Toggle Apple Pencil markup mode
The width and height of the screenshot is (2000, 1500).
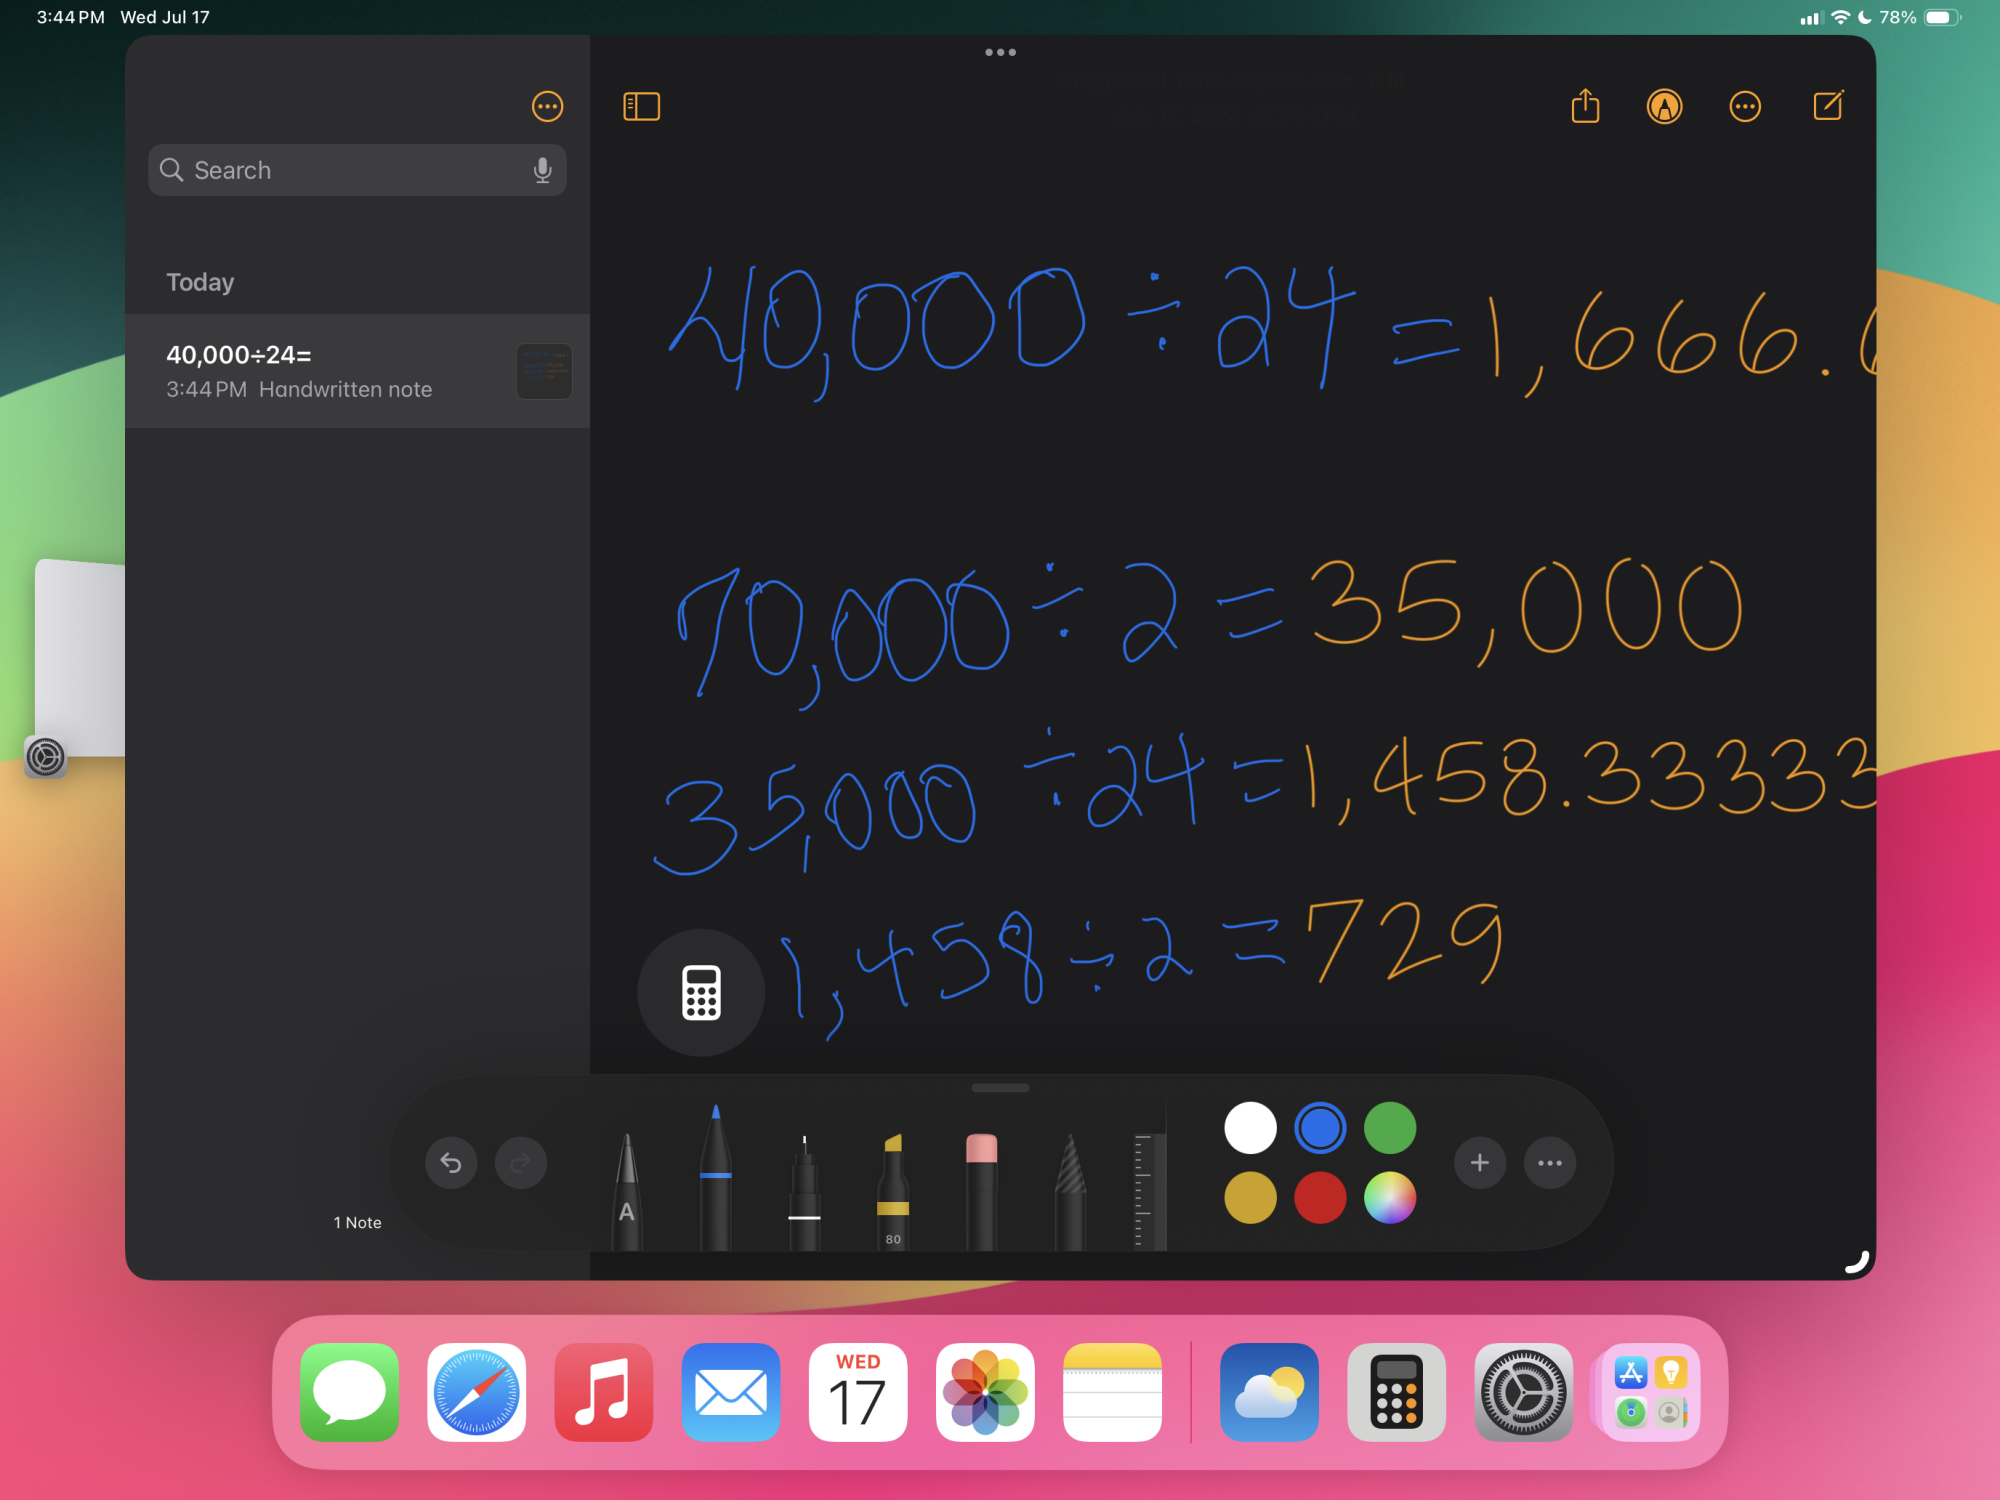coord(1664,107)
